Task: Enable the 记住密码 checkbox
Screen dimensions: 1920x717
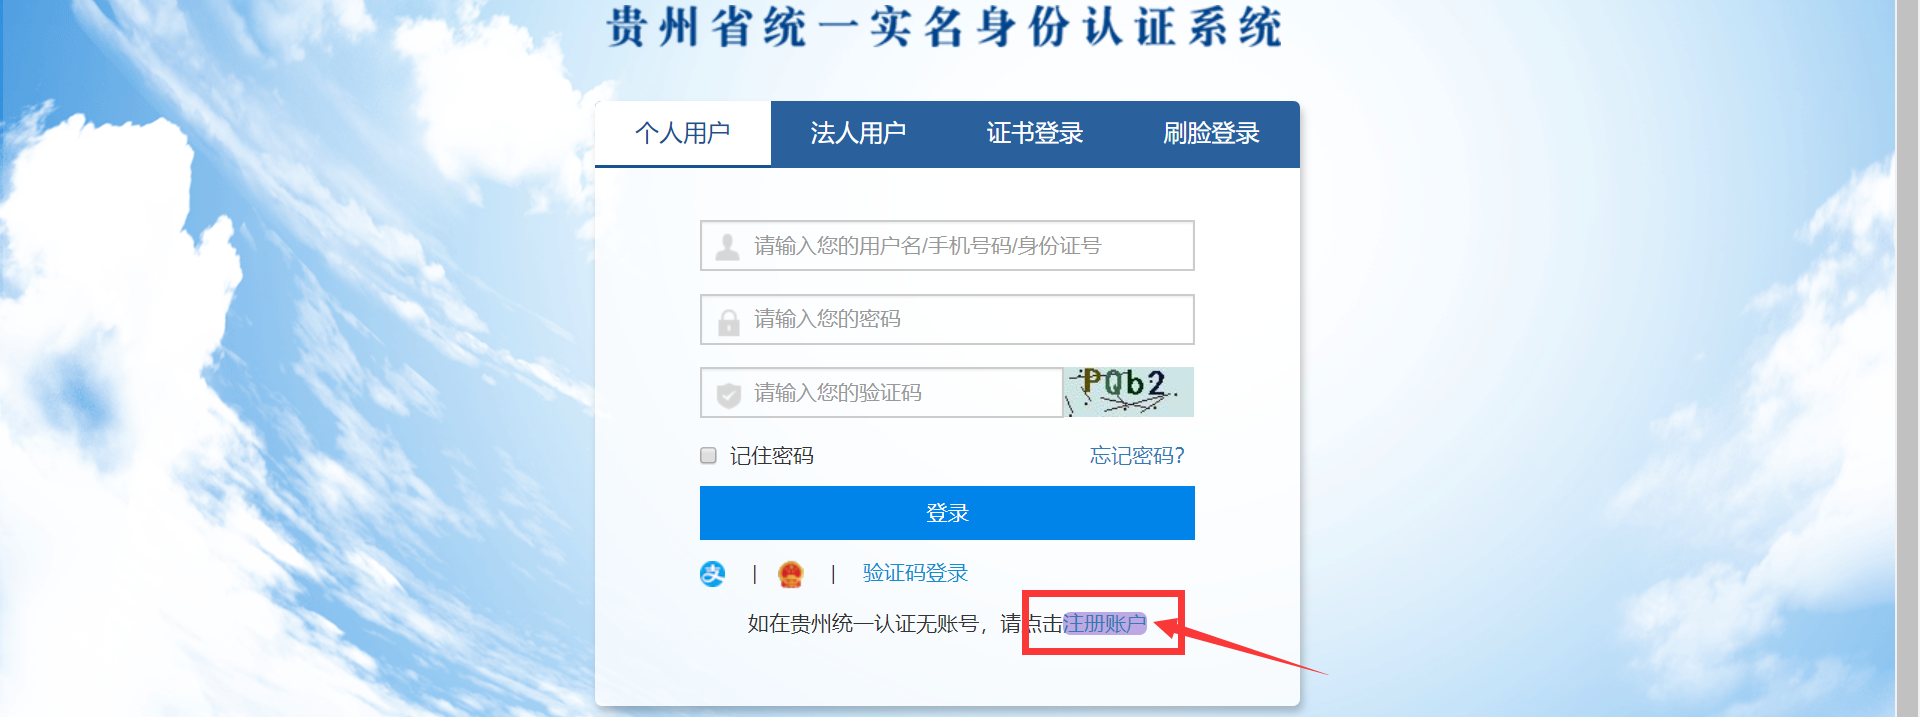Action: 709,456
